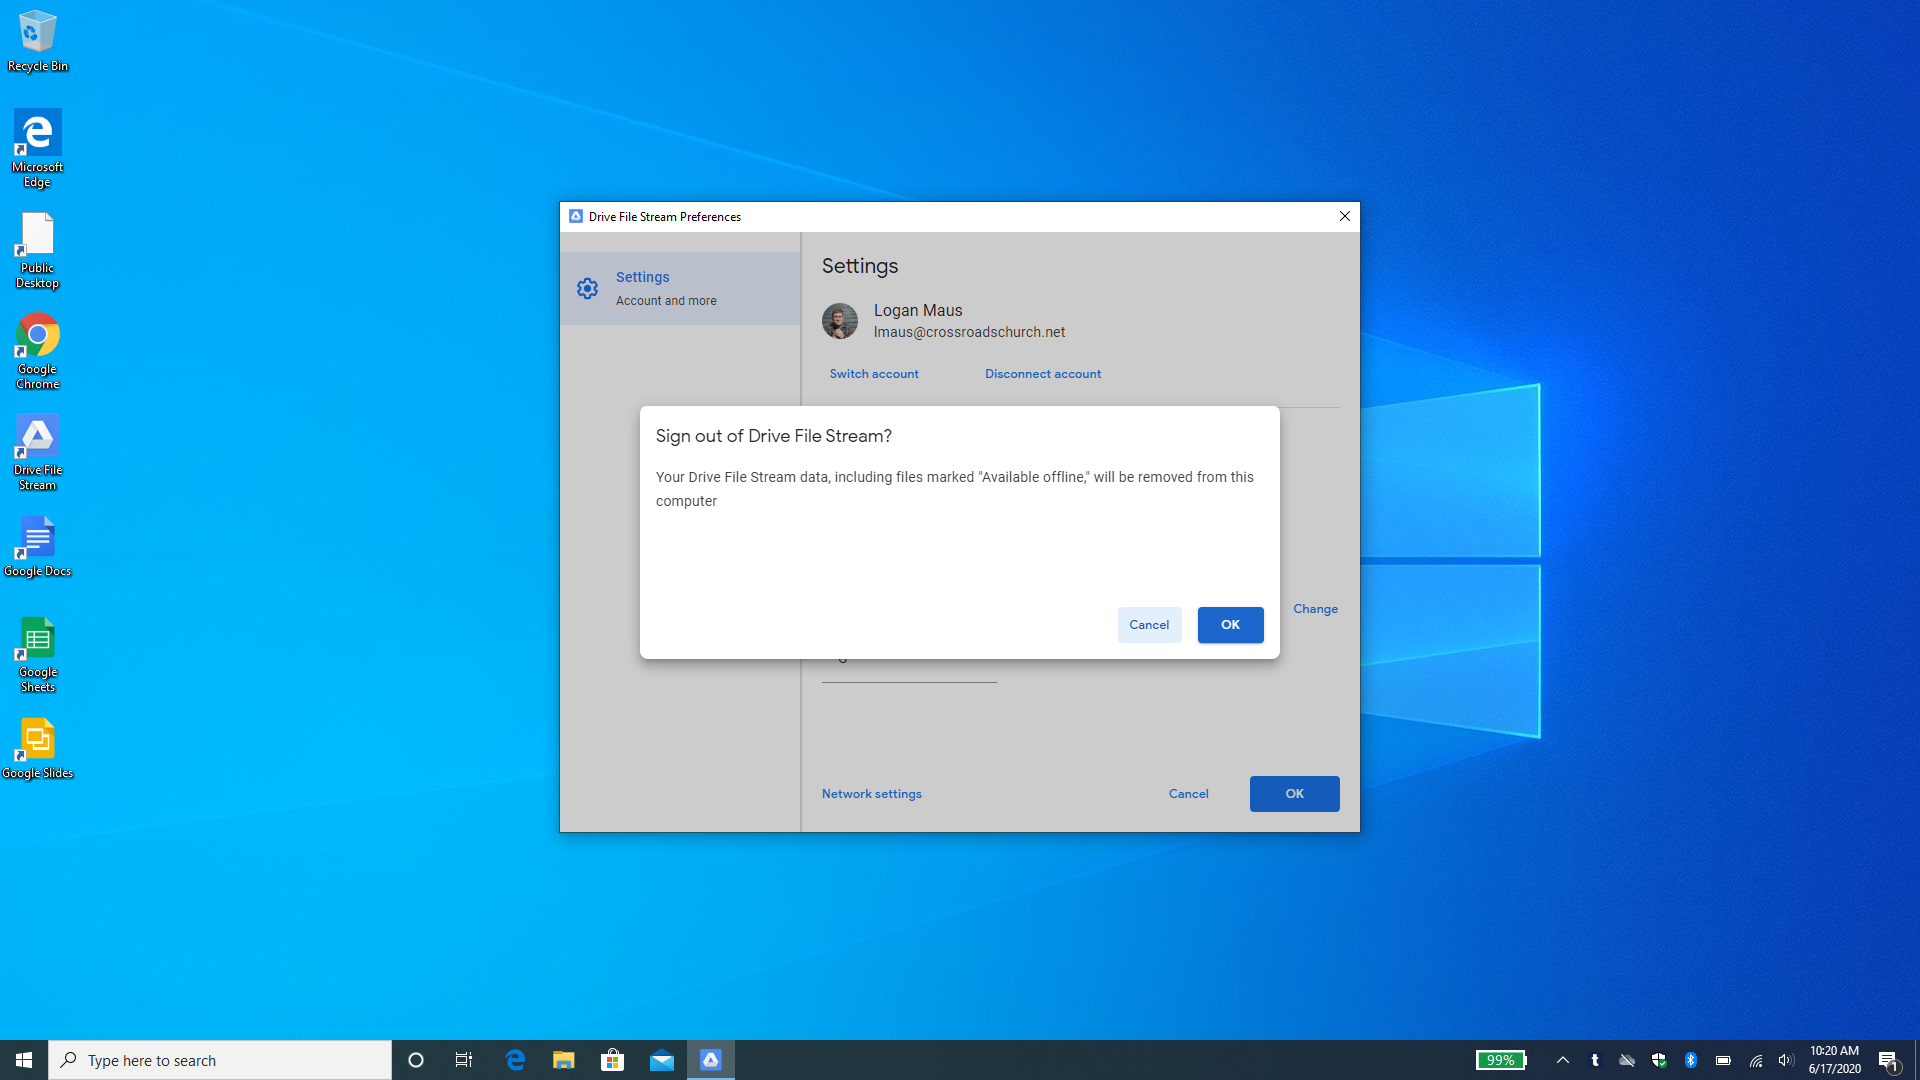The height and width of the screenshot is (1080, 1920).
Task: Cancel the sign out confirmation dialog
Action: [x=1149, y=625]
